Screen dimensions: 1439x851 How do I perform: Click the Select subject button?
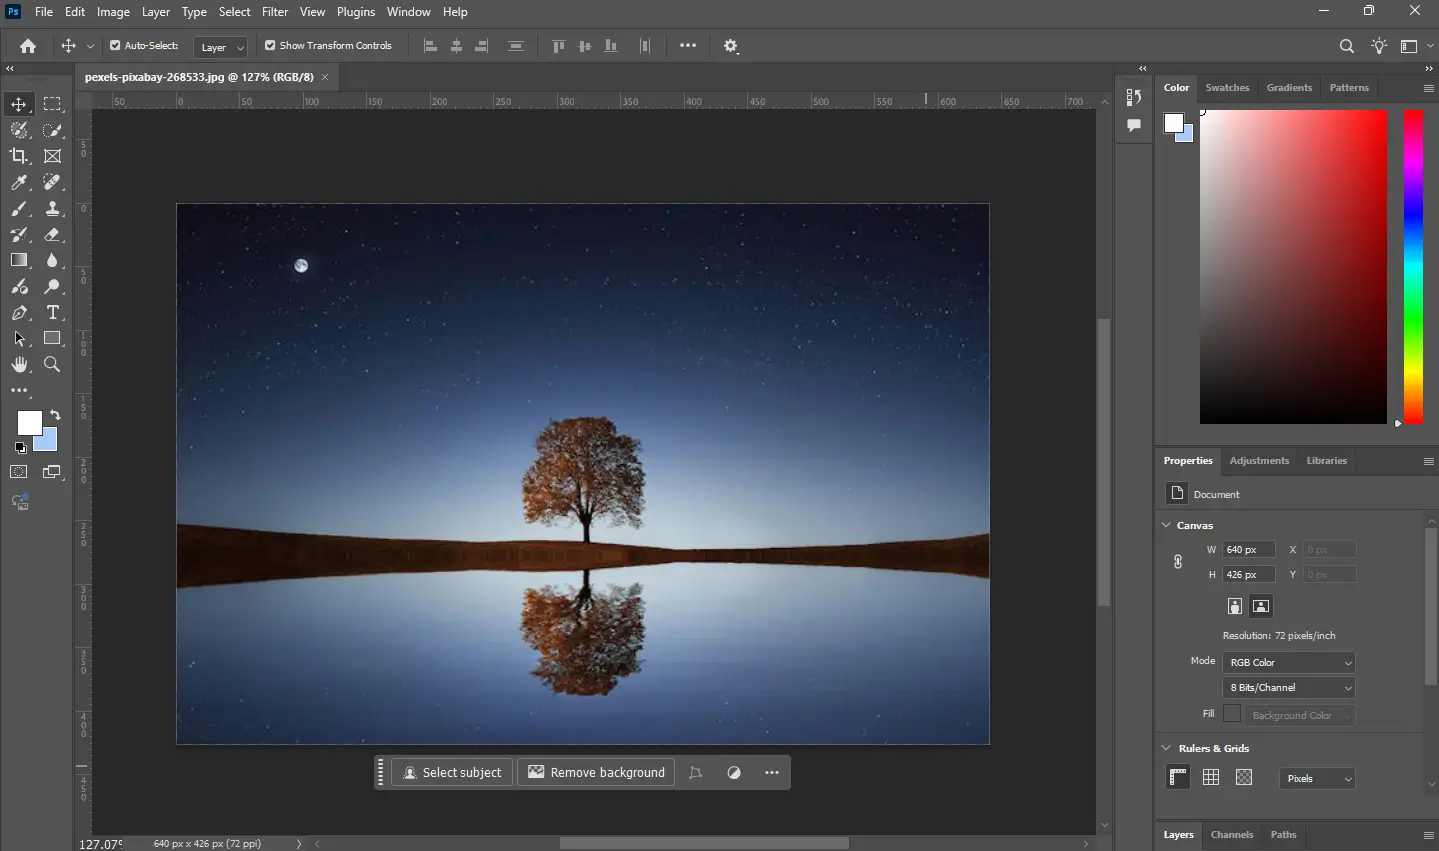[x=452, y=772]
